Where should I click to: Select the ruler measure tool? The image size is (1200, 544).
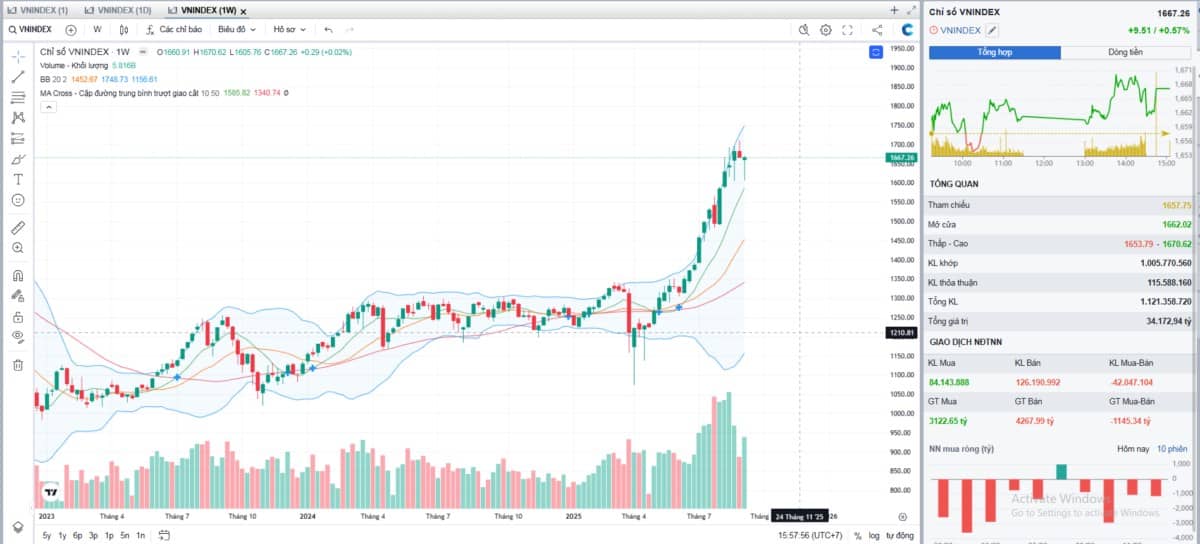coord(18,228)
